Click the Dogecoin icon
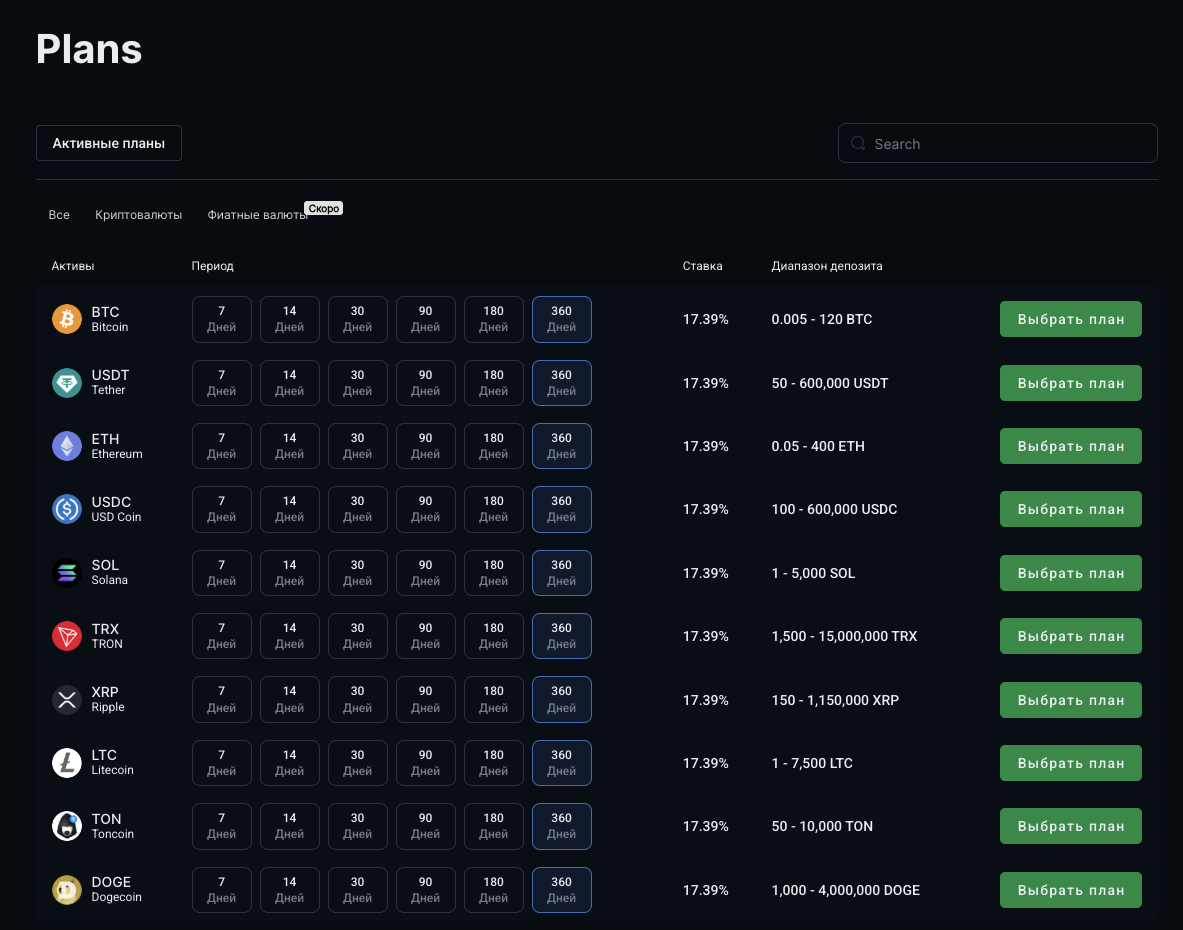The width and height of the screenshot is (1183, 930). 66,890
